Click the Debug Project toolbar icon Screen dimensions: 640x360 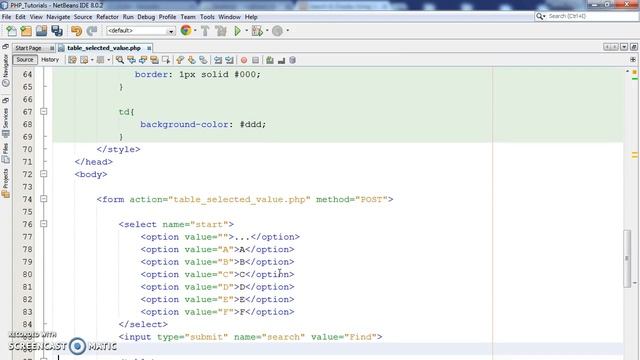pyautogui.click(x=257, y=31)
